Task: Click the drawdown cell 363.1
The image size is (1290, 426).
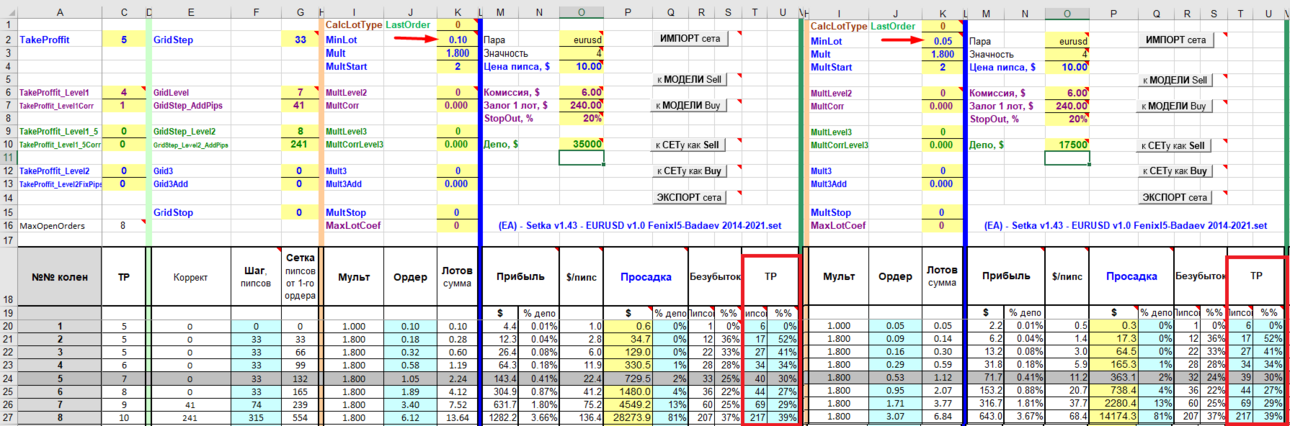Action: [1113, 378]
